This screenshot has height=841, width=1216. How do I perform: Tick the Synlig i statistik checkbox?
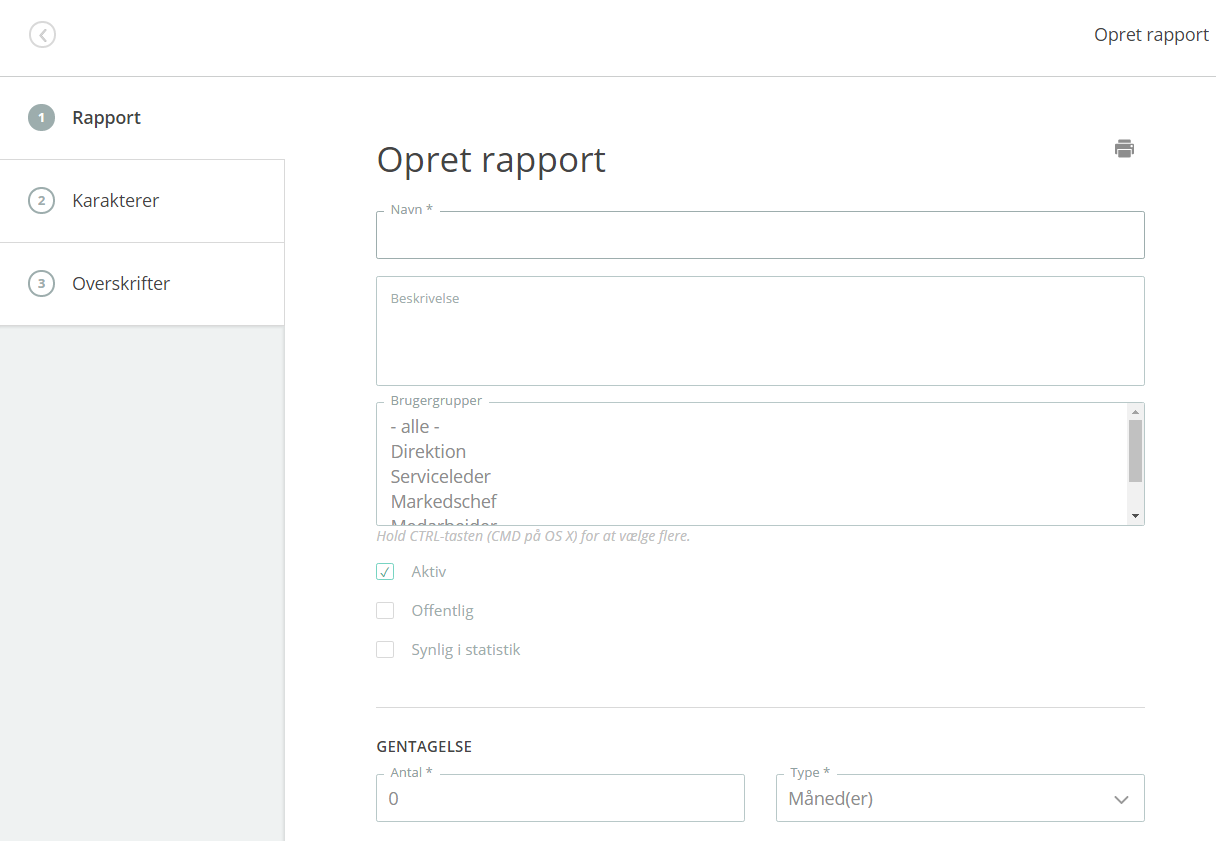tap(385, 650)
